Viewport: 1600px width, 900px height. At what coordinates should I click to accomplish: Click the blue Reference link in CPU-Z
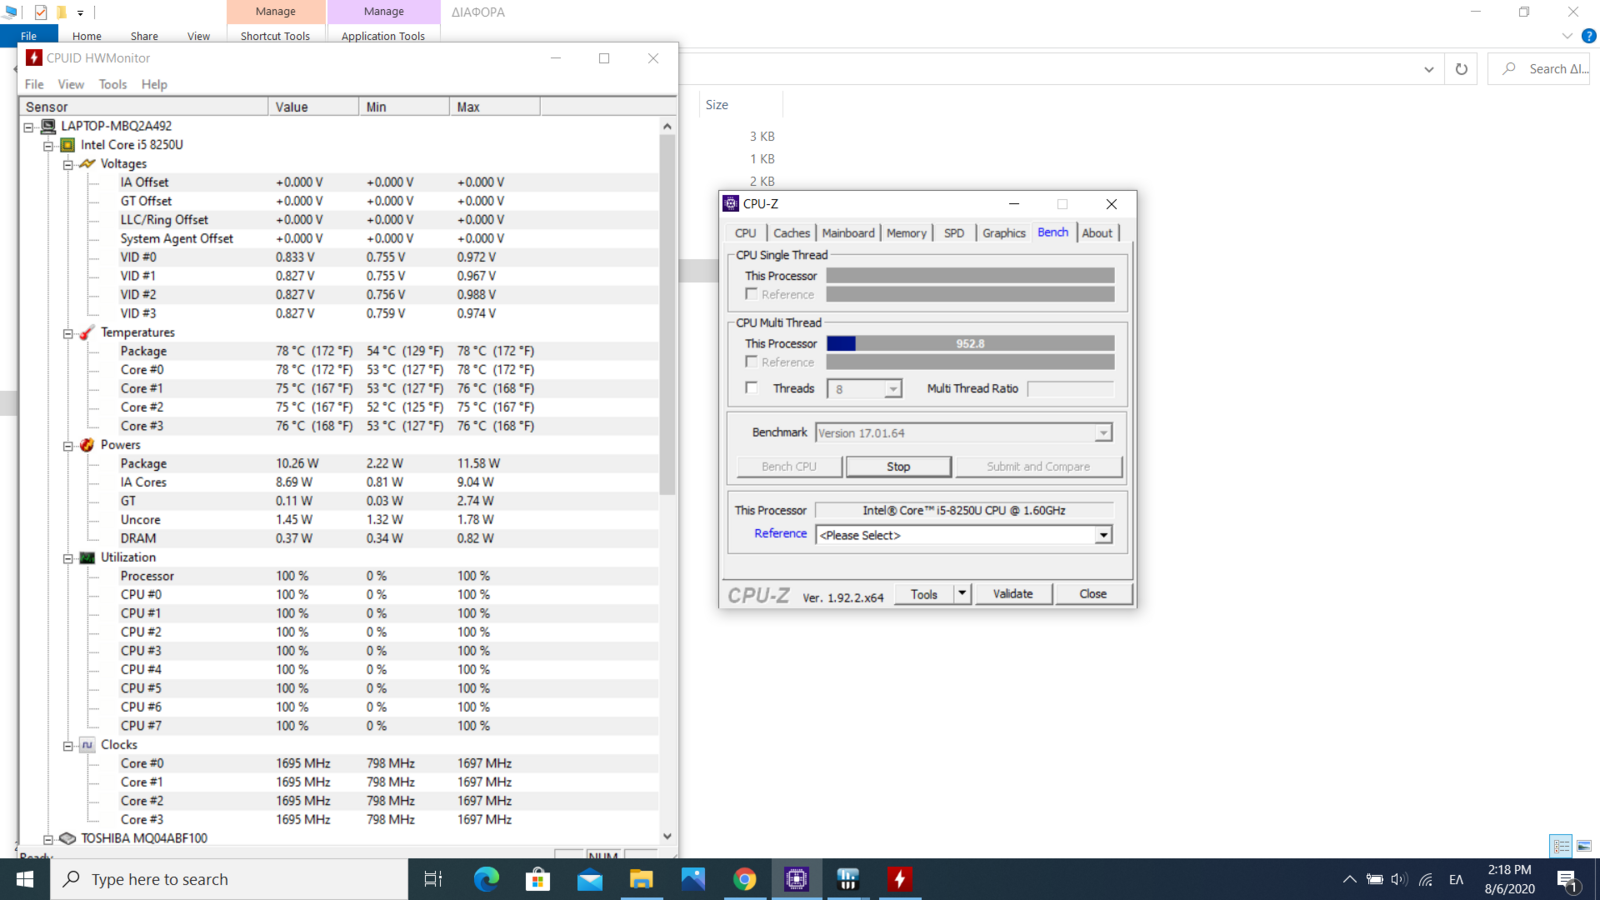780,534
